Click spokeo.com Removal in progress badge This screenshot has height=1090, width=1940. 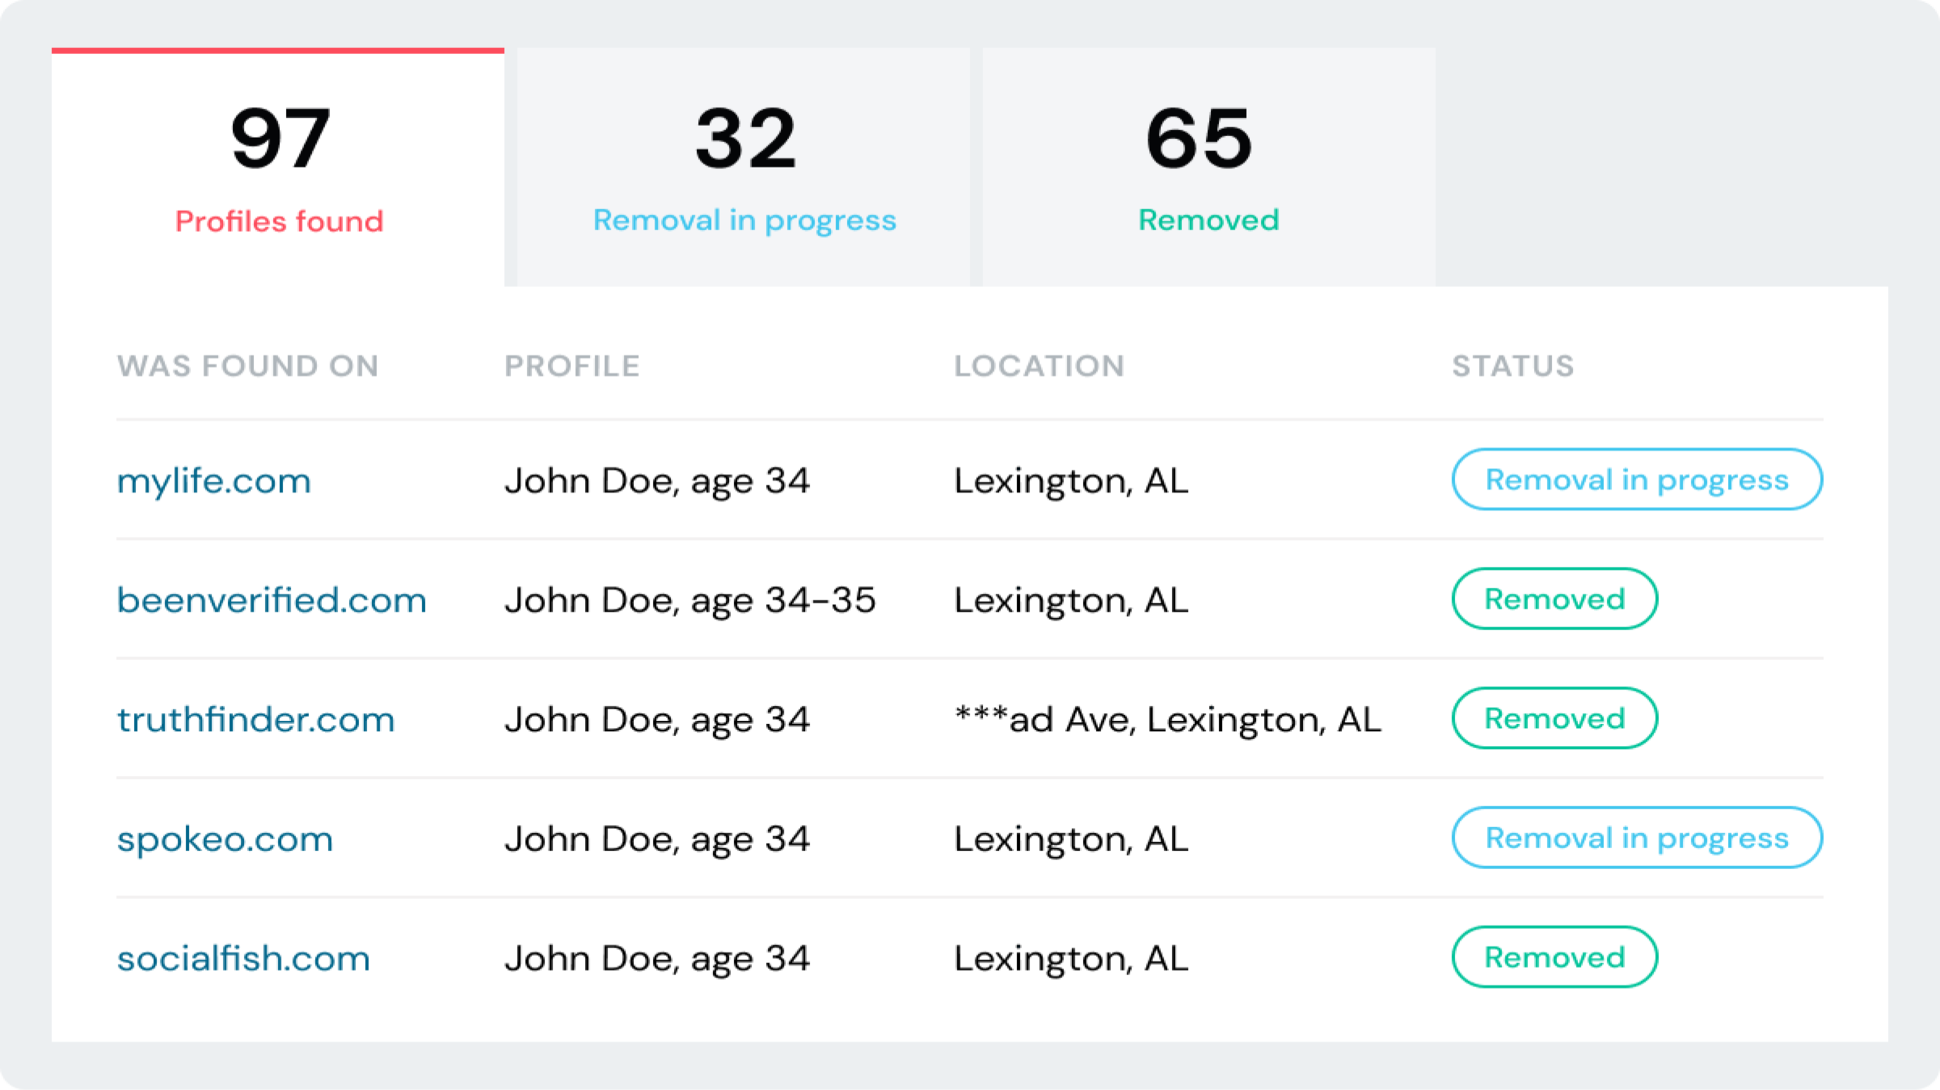[1636, 838]
